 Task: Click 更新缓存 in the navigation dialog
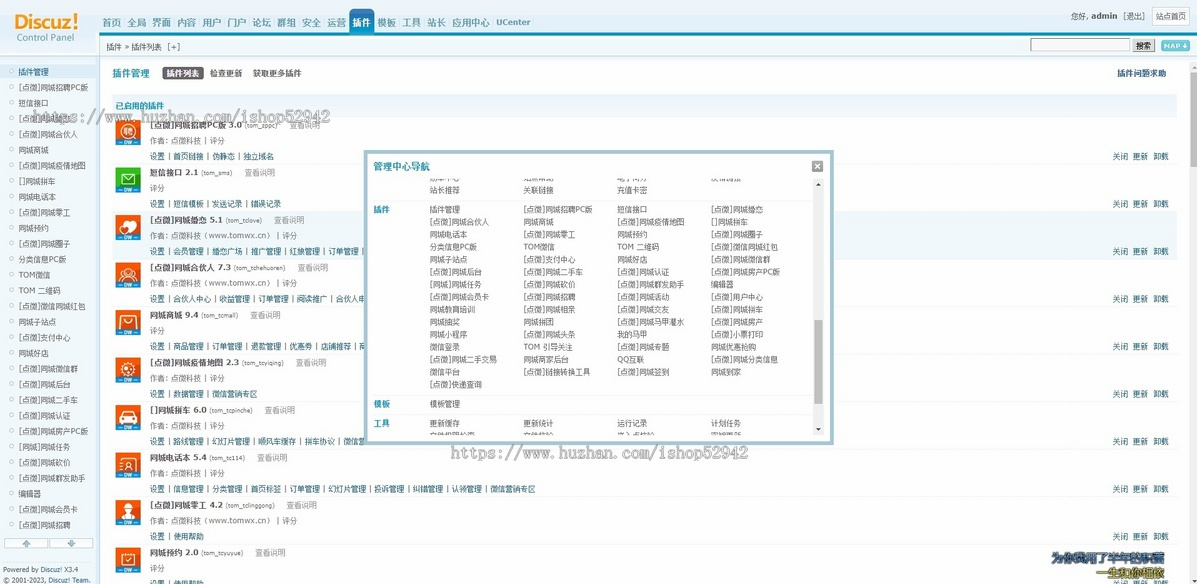coord(445,423)
